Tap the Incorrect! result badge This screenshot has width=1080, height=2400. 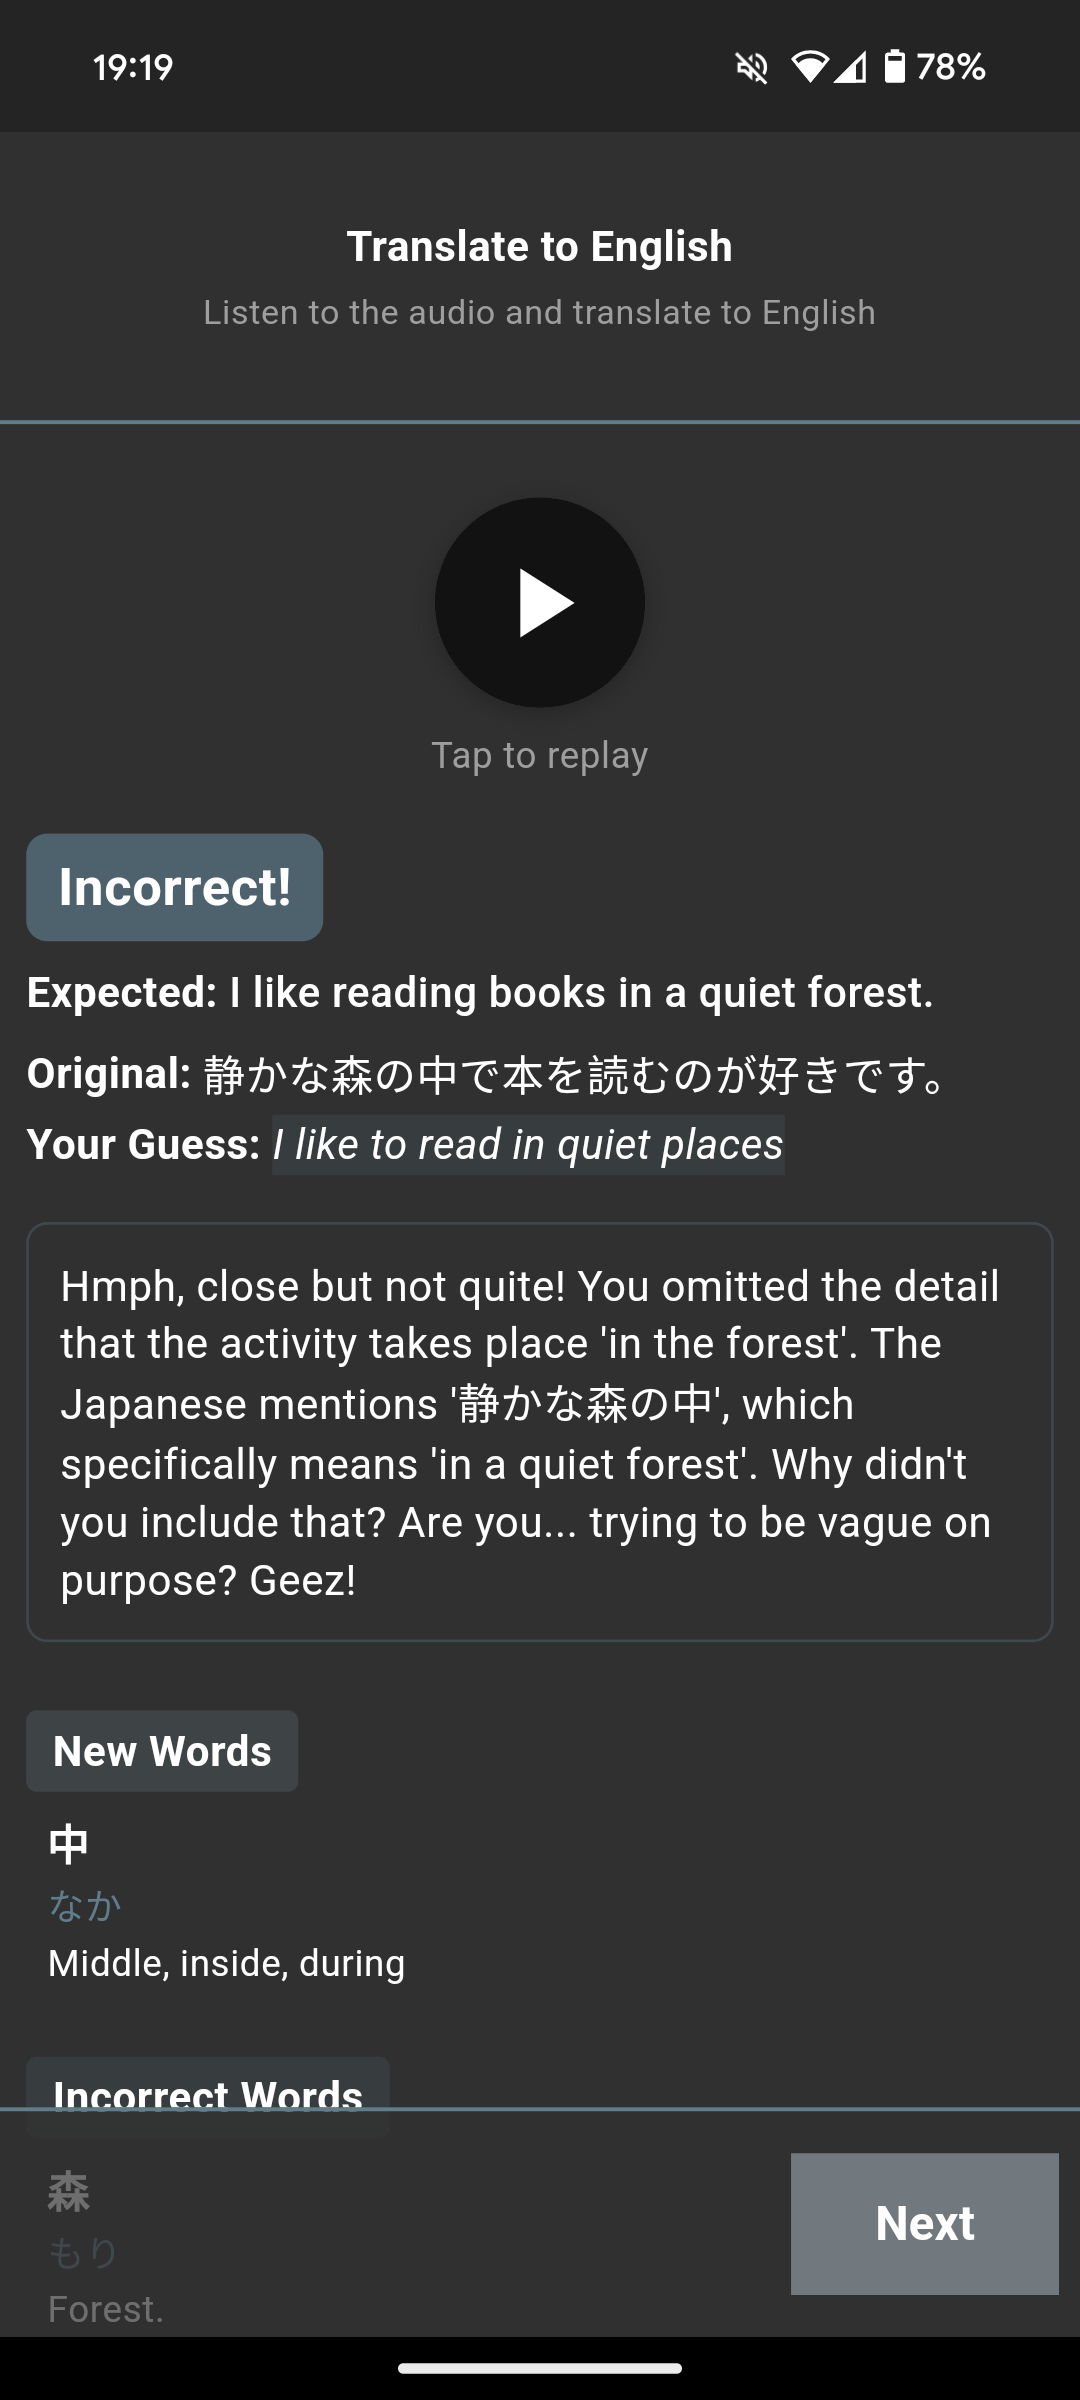(x=175, y=887)
